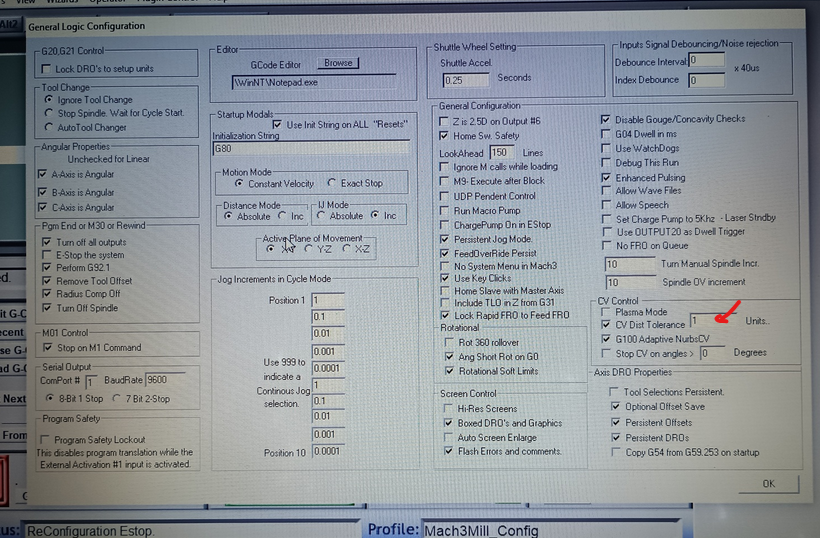Image resolution: width=820 pixels, height=538 pixels.
Task: Toggle Radius Comp Off checkbox
Action: pyautogui.click(x=47, y=294)
